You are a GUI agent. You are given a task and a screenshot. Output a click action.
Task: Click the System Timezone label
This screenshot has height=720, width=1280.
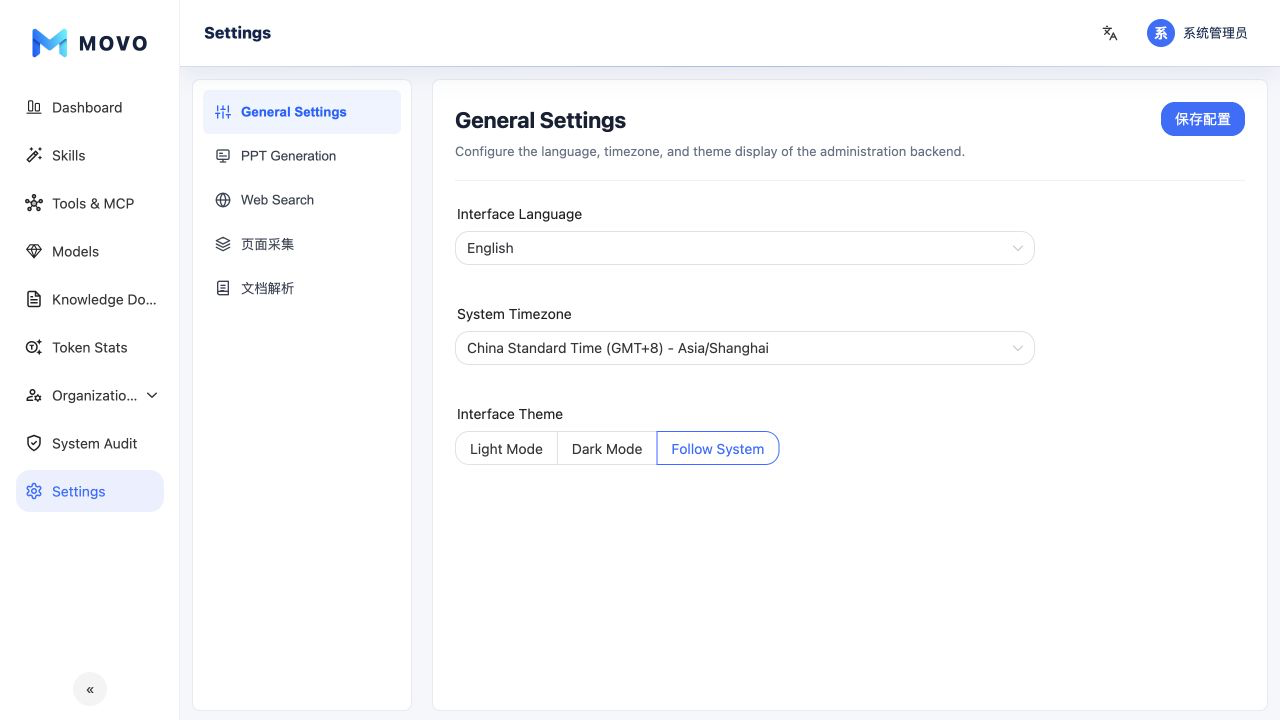(514, 314)
